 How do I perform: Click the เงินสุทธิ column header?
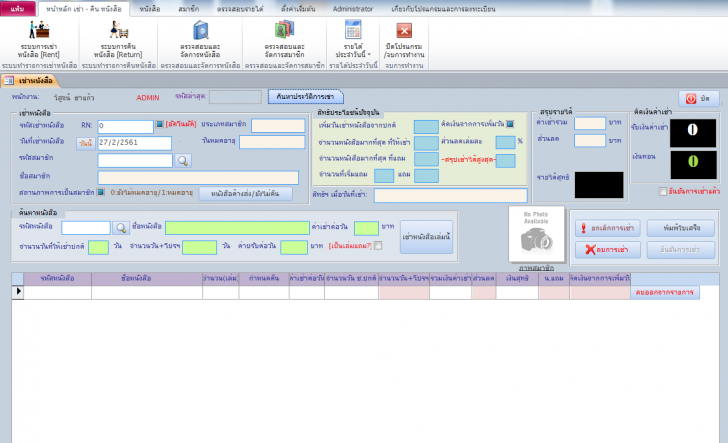[517, 279]
